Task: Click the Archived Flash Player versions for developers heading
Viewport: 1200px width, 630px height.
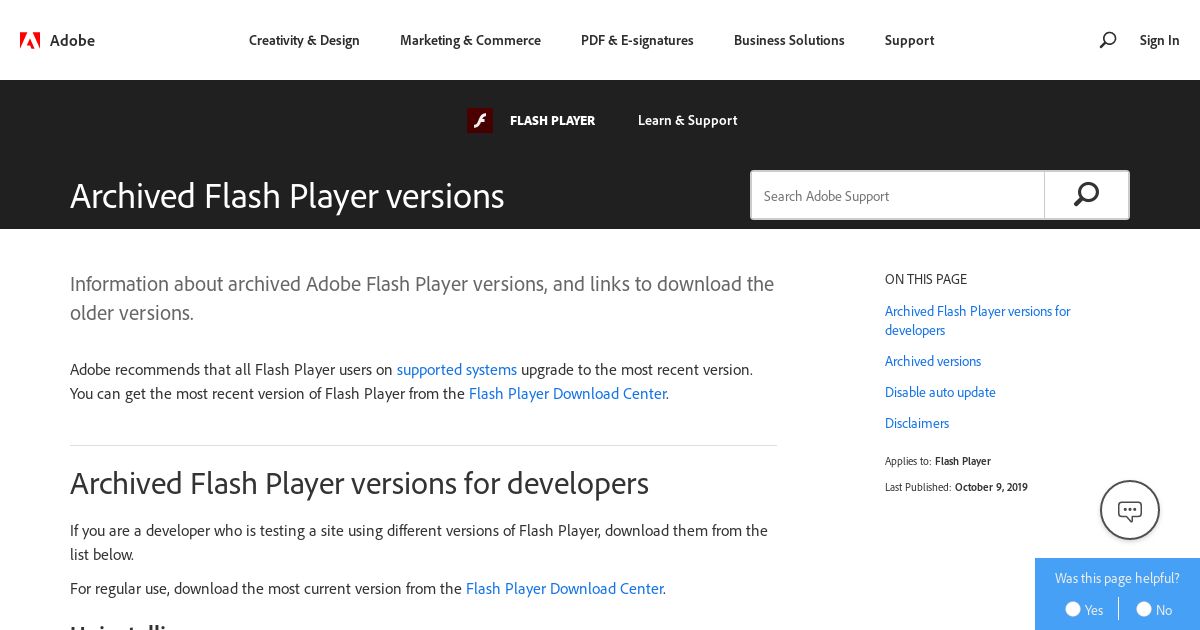Action: pos(359,483)
